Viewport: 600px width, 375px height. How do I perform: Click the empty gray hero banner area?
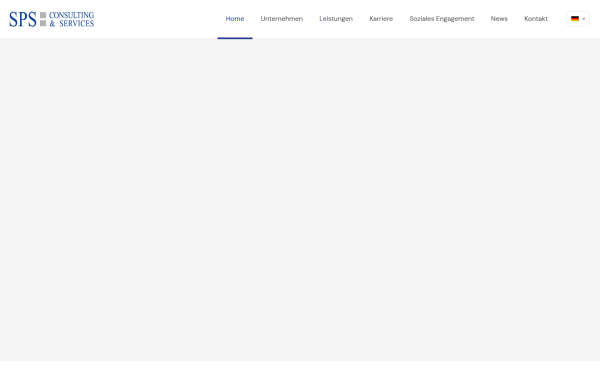click(300, 199)
